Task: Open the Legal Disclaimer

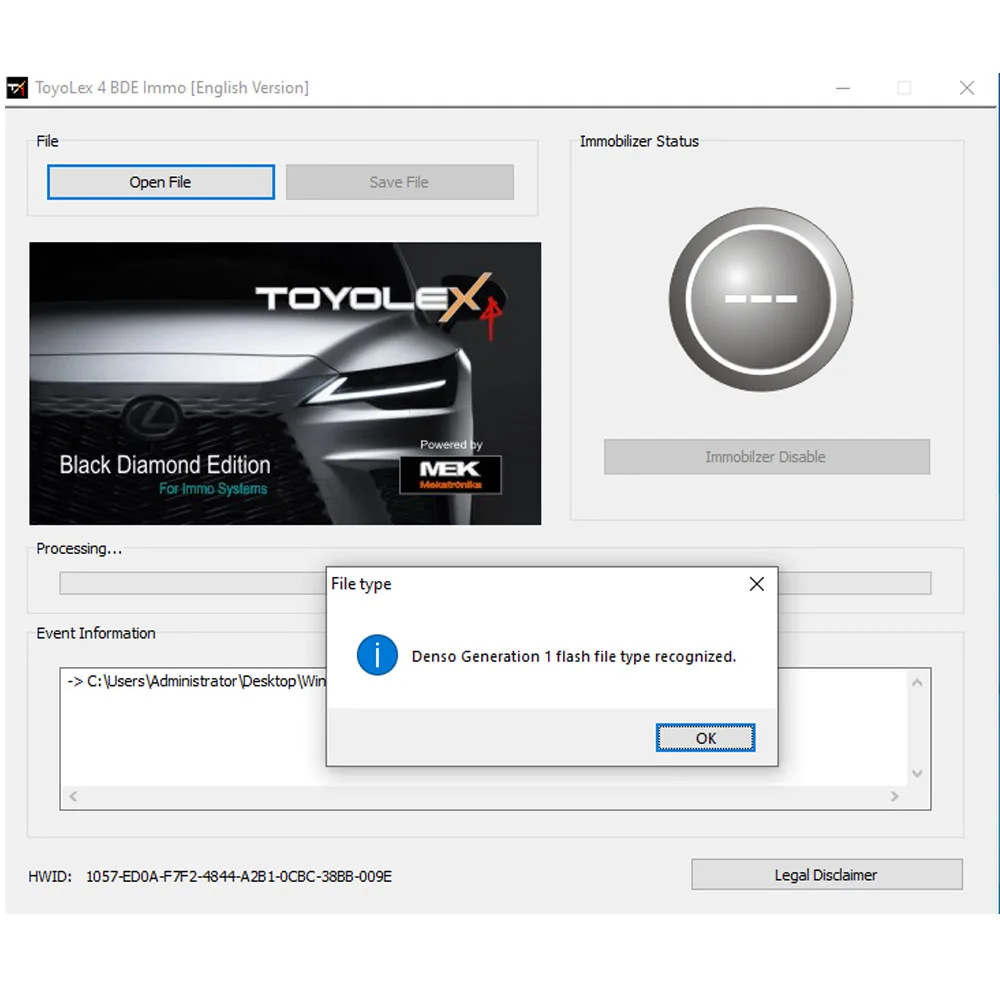Action: point(827,874)
